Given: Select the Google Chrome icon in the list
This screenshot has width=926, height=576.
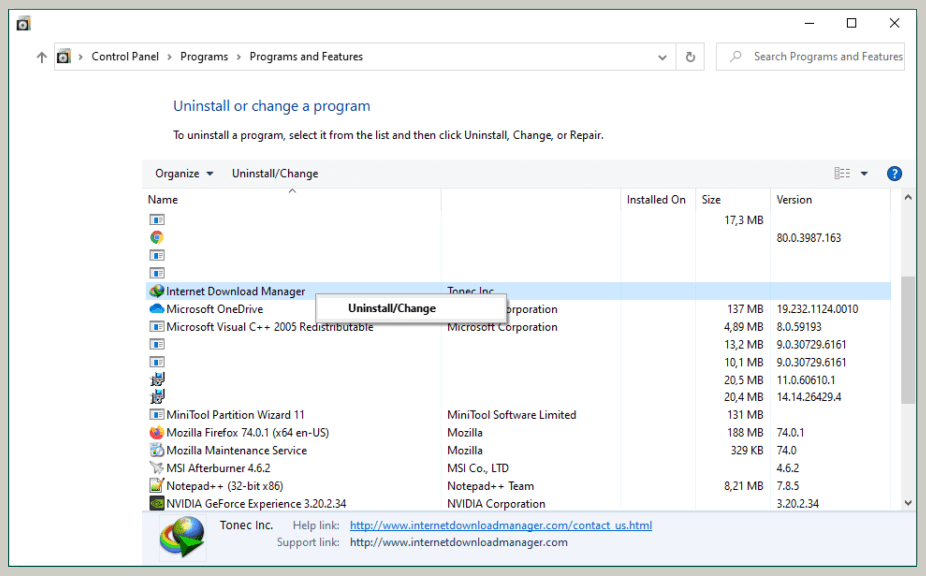Looking at the screenshot, I should [157, 237].
